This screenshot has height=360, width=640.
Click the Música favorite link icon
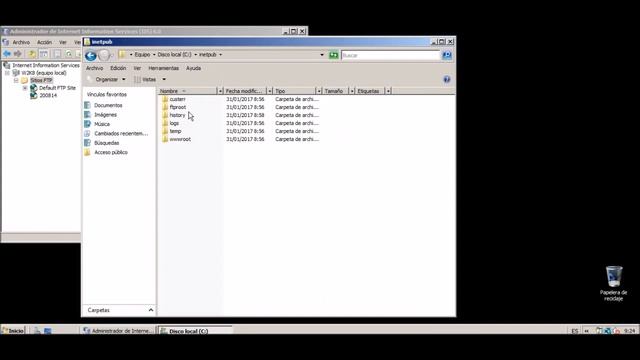87,124
